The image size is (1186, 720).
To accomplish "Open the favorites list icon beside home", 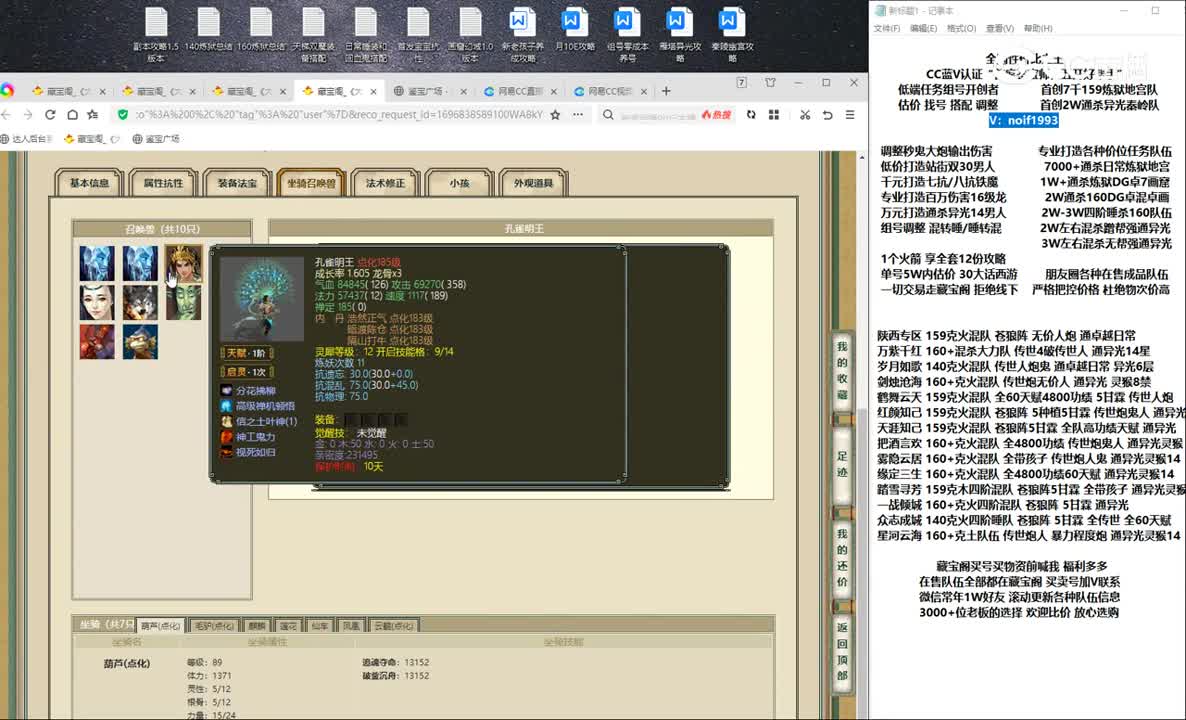I will (x=93, y=115).
